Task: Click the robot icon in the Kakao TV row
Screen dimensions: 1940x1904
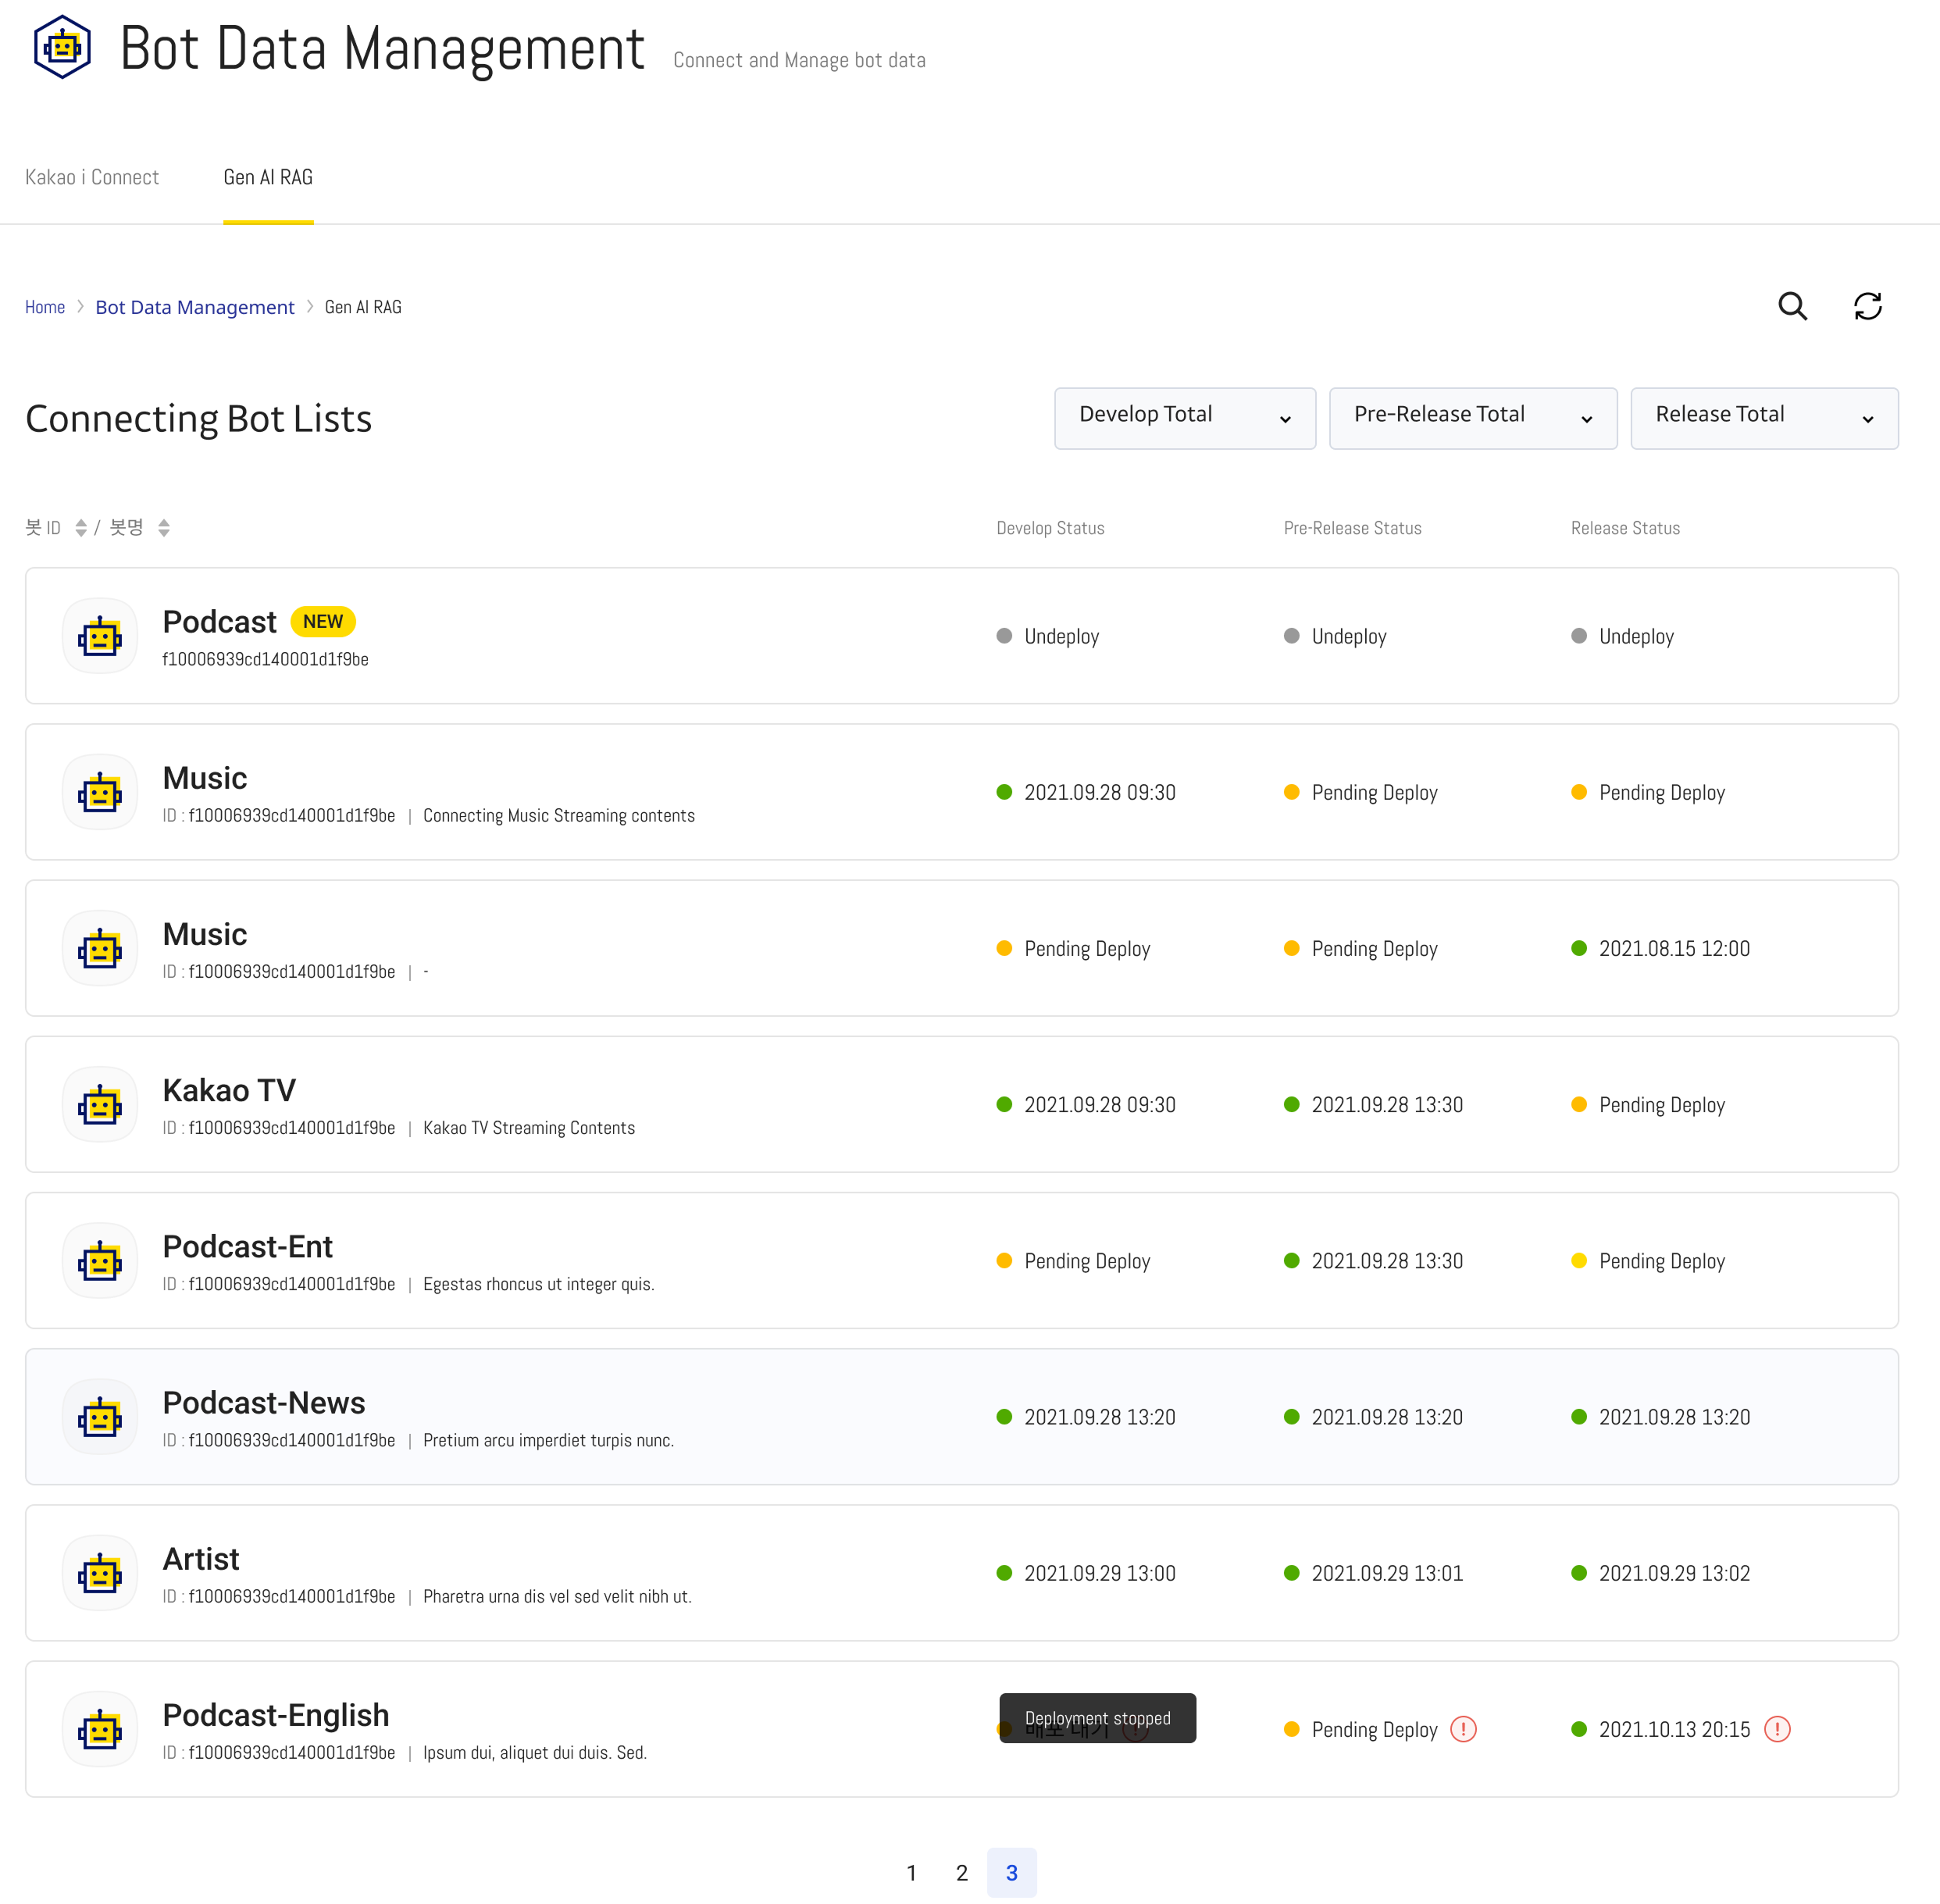Action: click(100, 1104)
